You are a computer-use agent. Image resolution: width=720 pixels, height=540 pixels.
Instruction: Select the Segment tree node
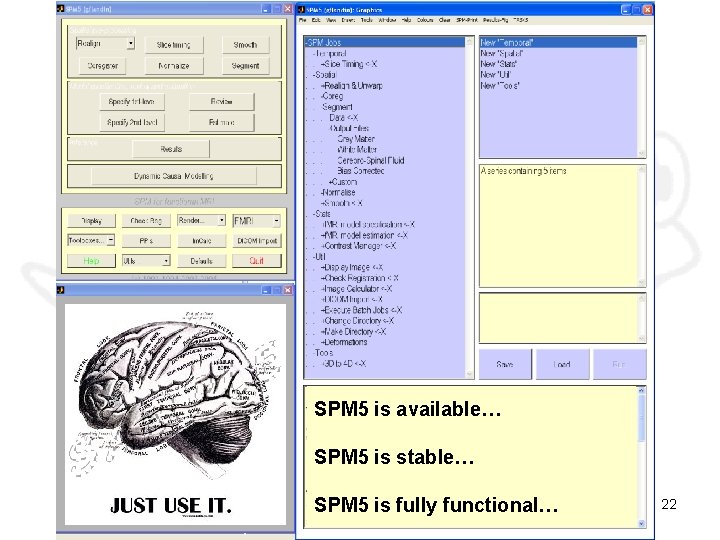(x=337, y=107)
